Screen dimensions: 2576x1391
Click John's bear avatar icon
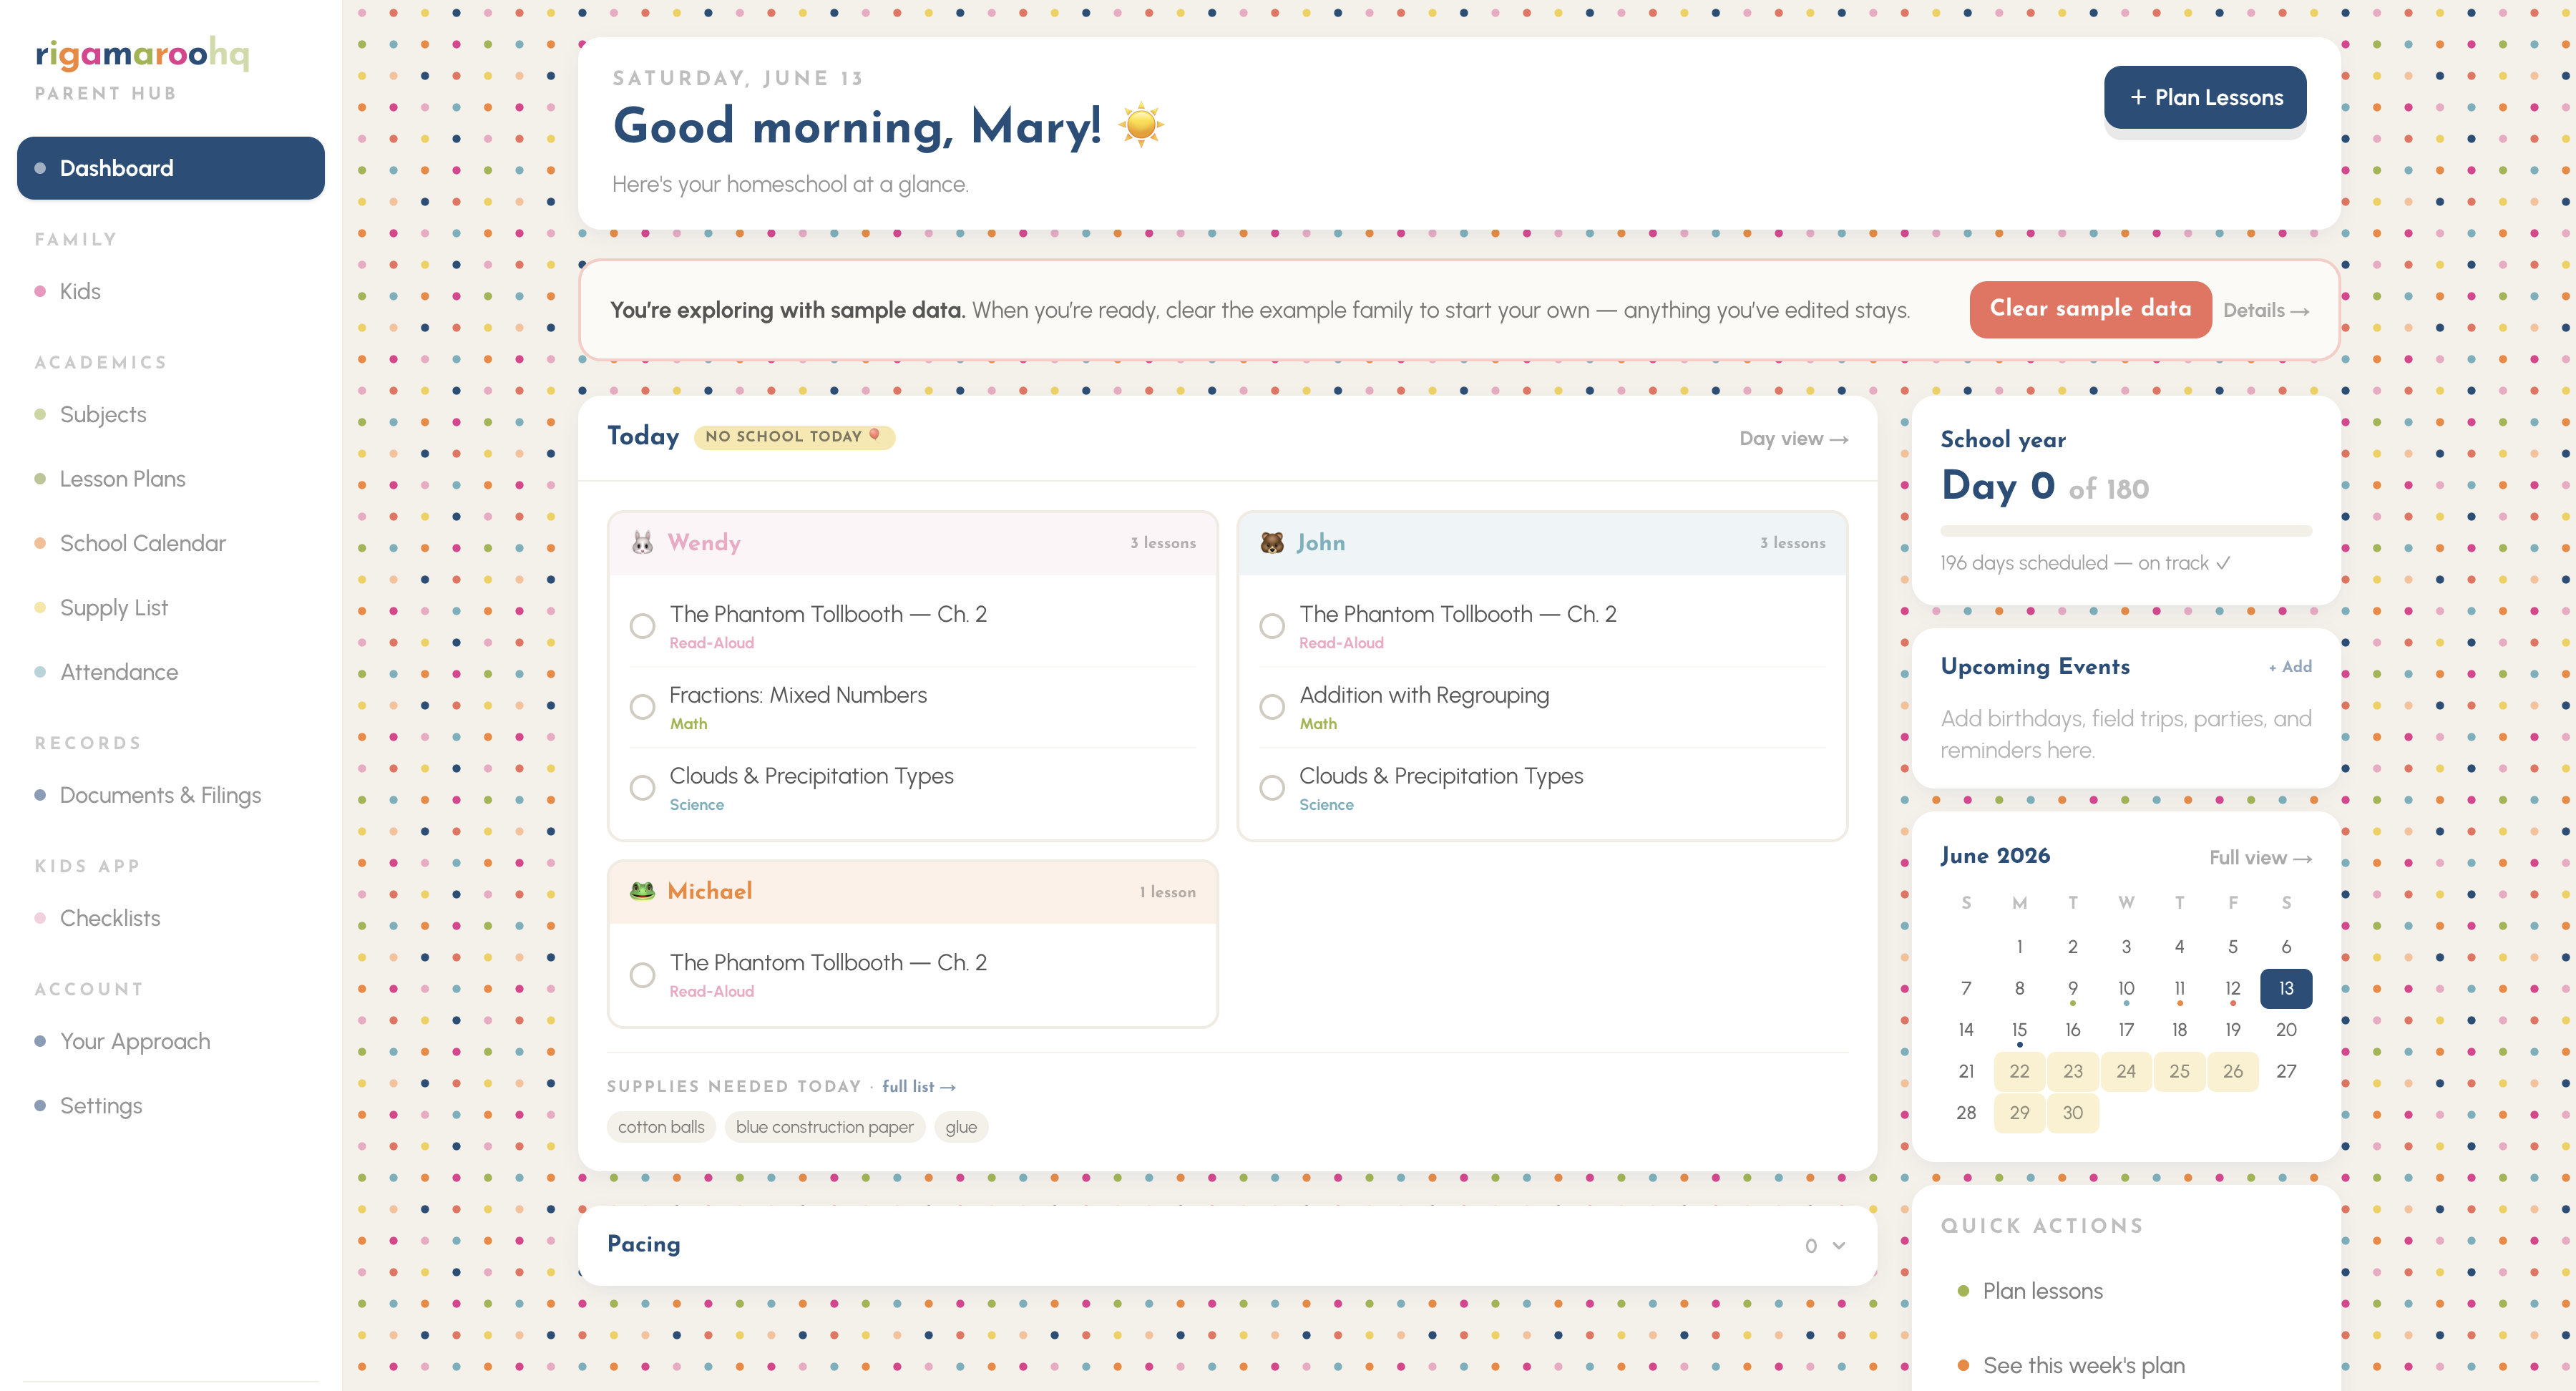coord(1272,543)
